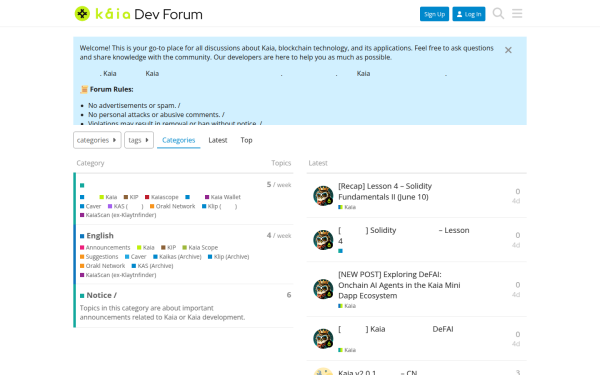Click the '5 / week' topic count
The height and width of the screenshot is (375, 600).
[x=279, y=184]
